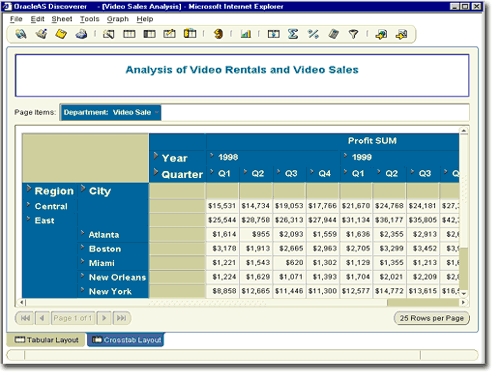Click the edit sheet pencil-table icon
Image resolution: width=498 pixels, height=375 pixels.
tap(169, 34)
